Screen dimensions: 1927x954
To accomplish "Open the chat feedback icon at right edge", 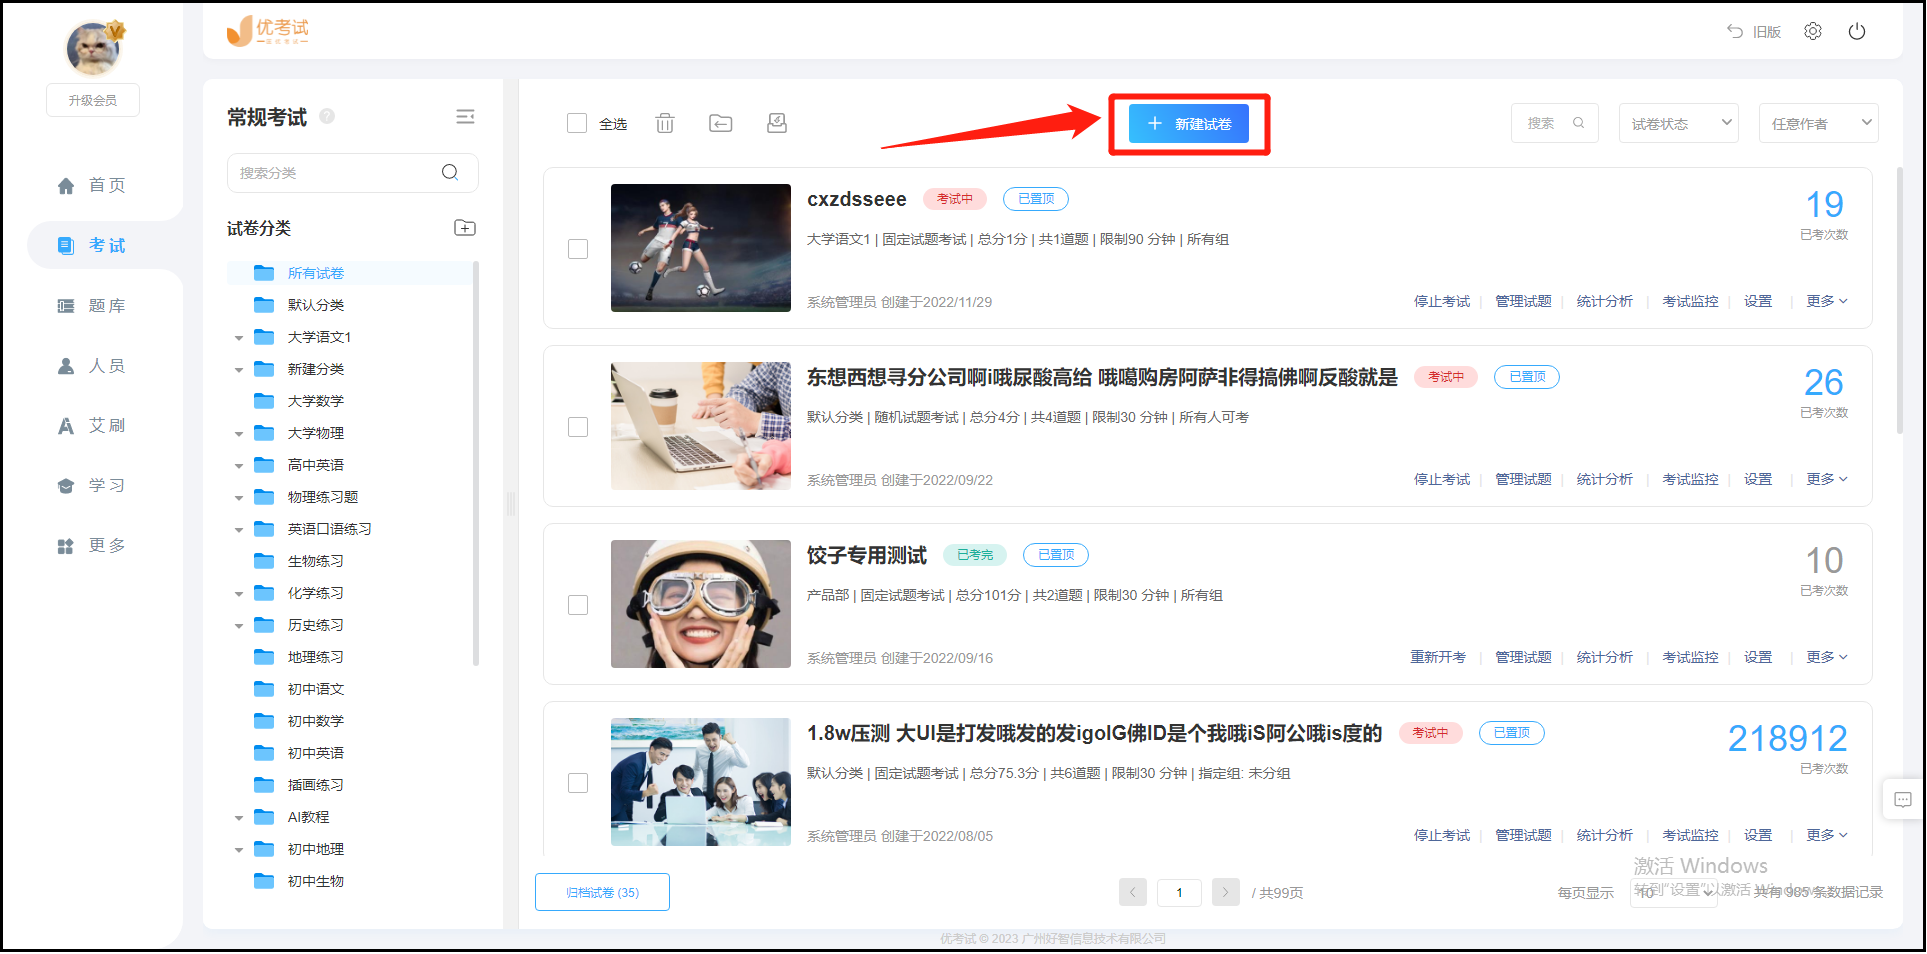I will 1903,799.
